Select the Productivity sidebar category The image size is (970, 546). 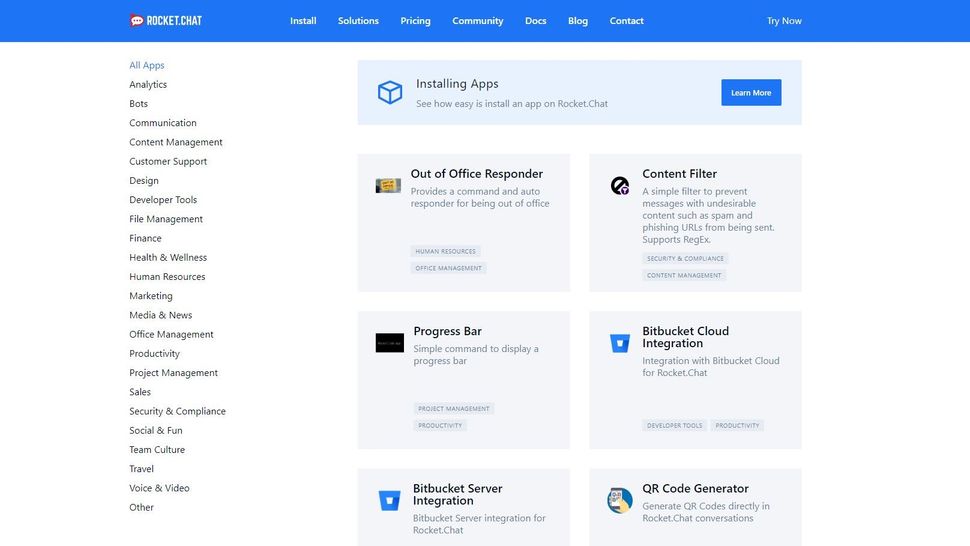[x=155, y=352]
